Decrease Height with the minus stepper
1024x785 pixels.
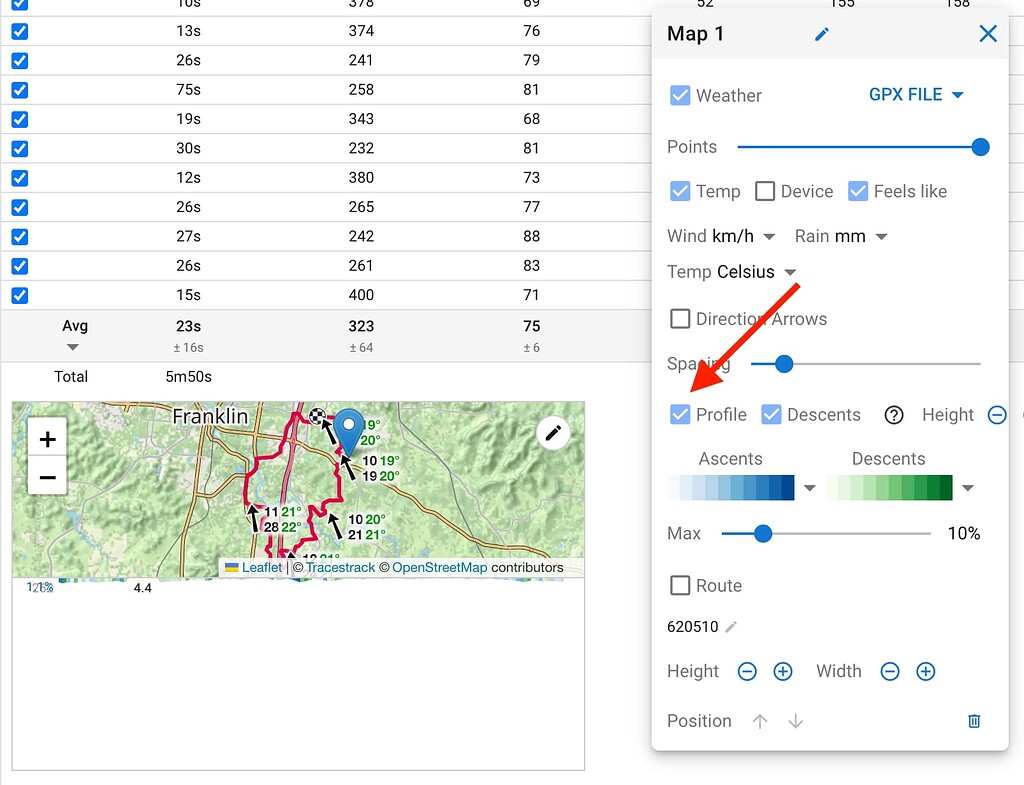747,671
